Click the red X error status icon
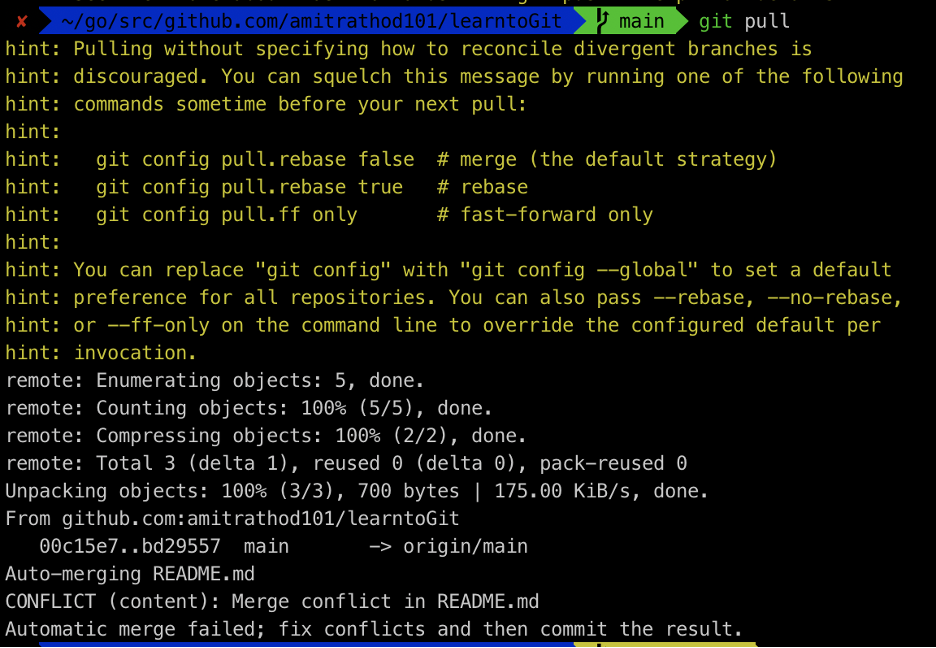This screenshot has height=648, width=936. click(21, 22)
